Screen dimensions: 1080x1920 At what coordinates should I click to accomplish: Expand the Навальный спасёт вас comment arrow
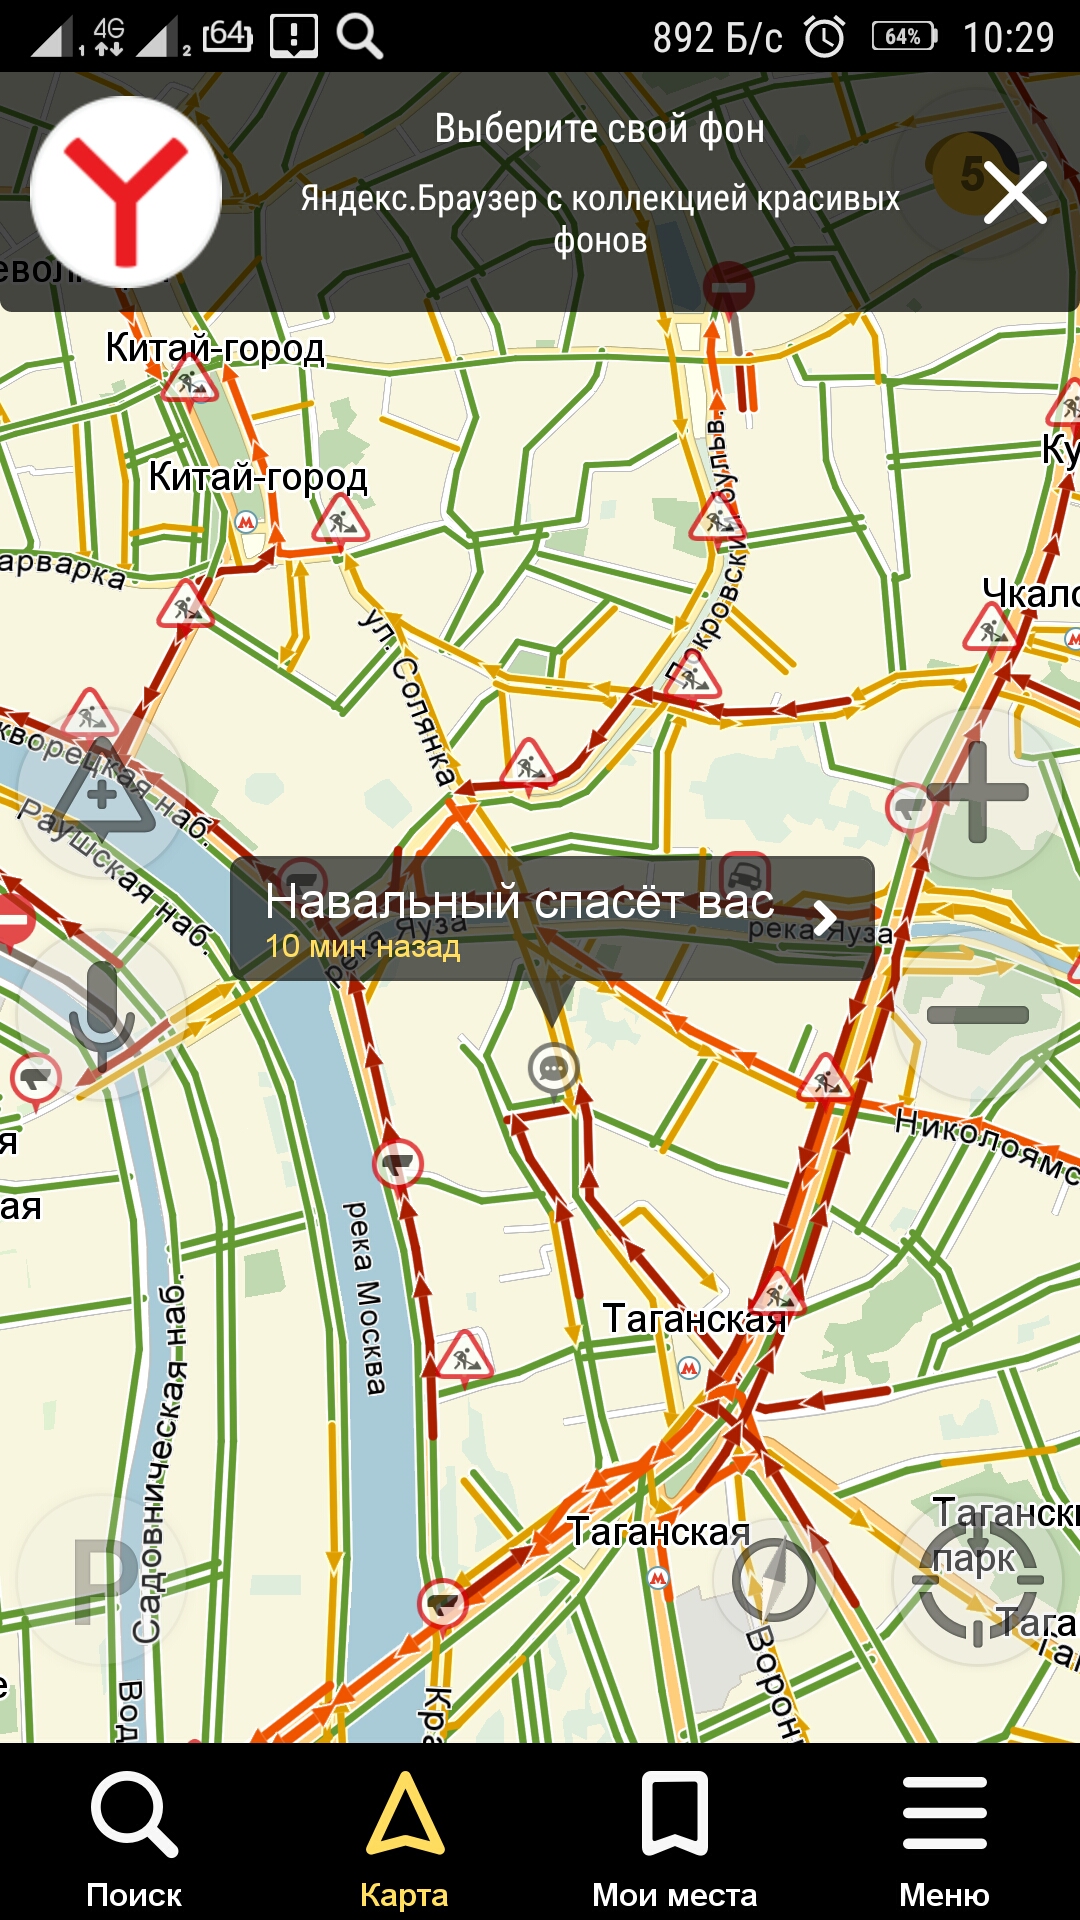(x=824, y=918)
